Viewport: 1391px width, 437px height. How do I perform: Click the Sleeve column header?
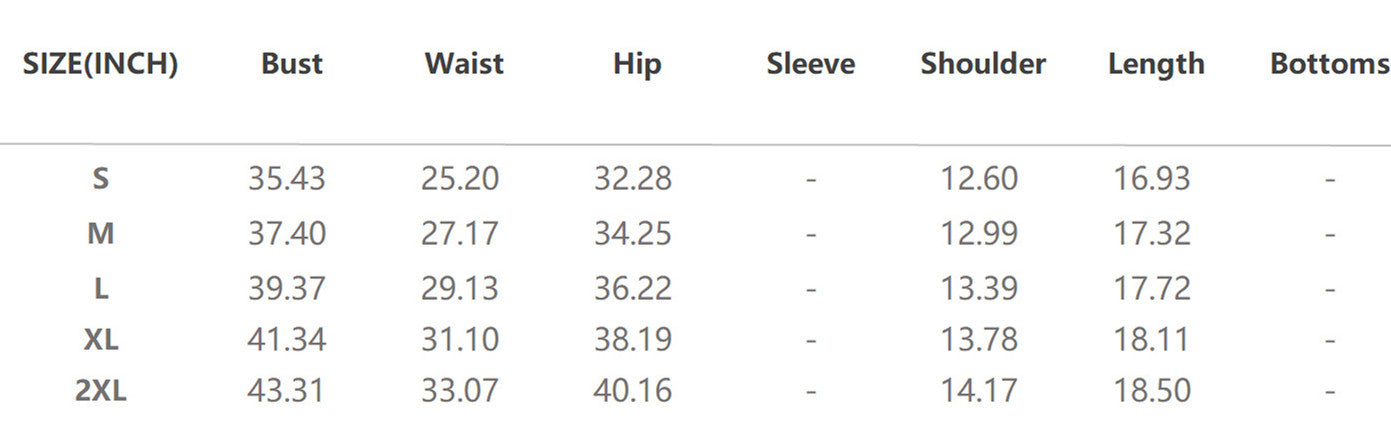(810, 65)
